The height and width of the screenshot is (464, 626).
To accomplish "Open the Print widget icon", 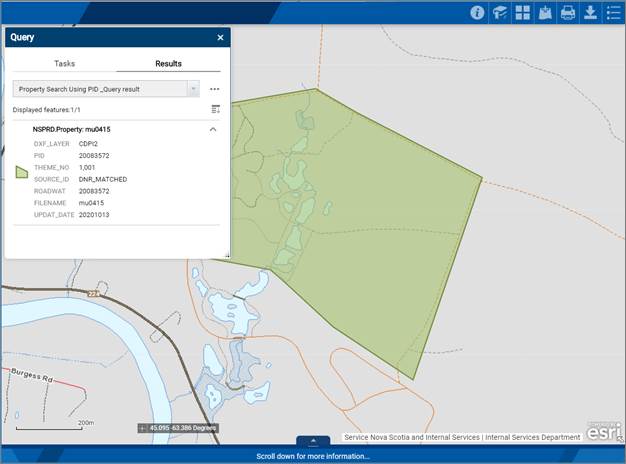I will (x=568, y=13).
